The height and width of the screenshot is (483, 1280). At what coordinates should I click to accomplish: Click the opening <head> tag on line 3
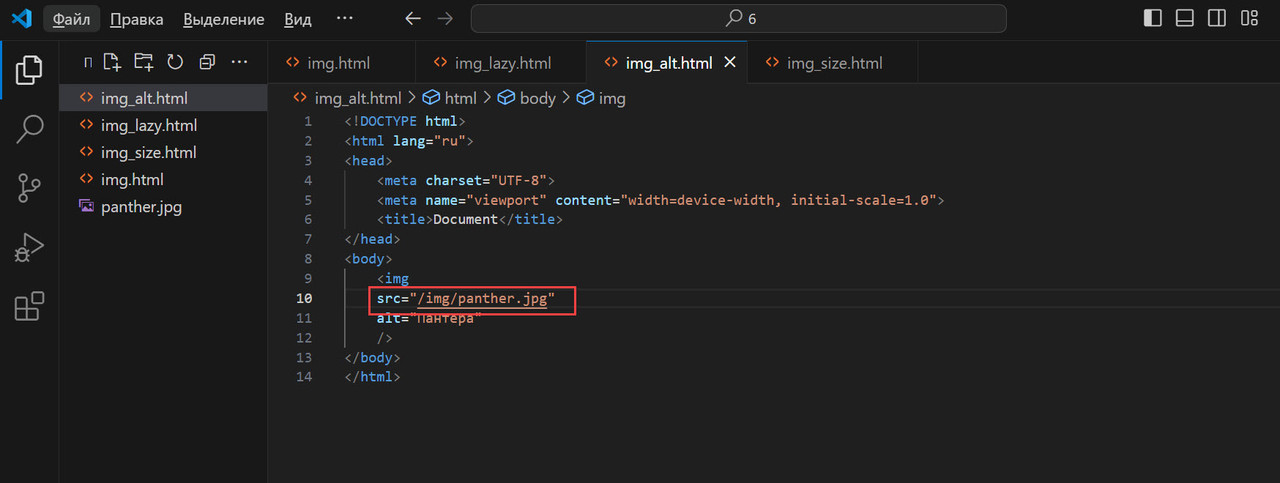369,160
